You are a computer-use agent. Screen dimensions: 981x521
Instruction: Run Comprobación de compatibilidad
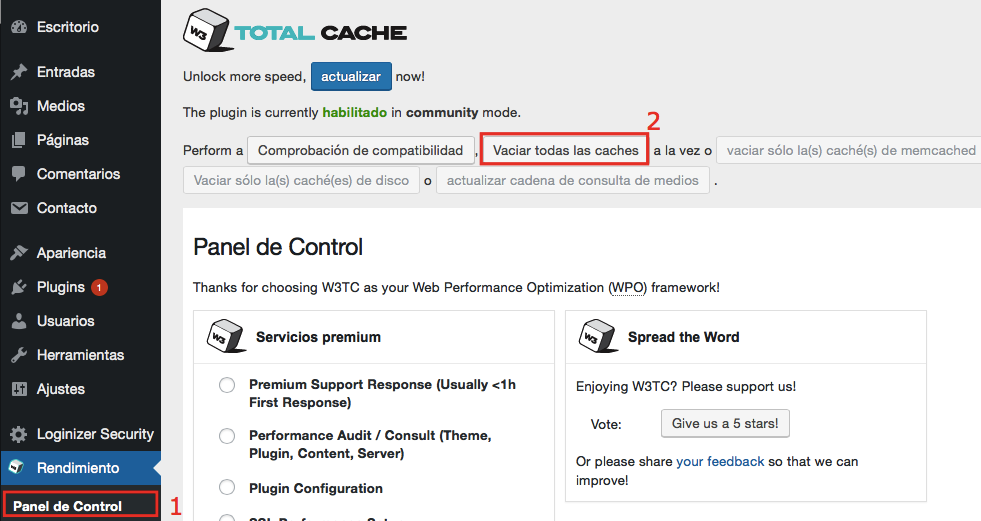click(x=360, y=150)
